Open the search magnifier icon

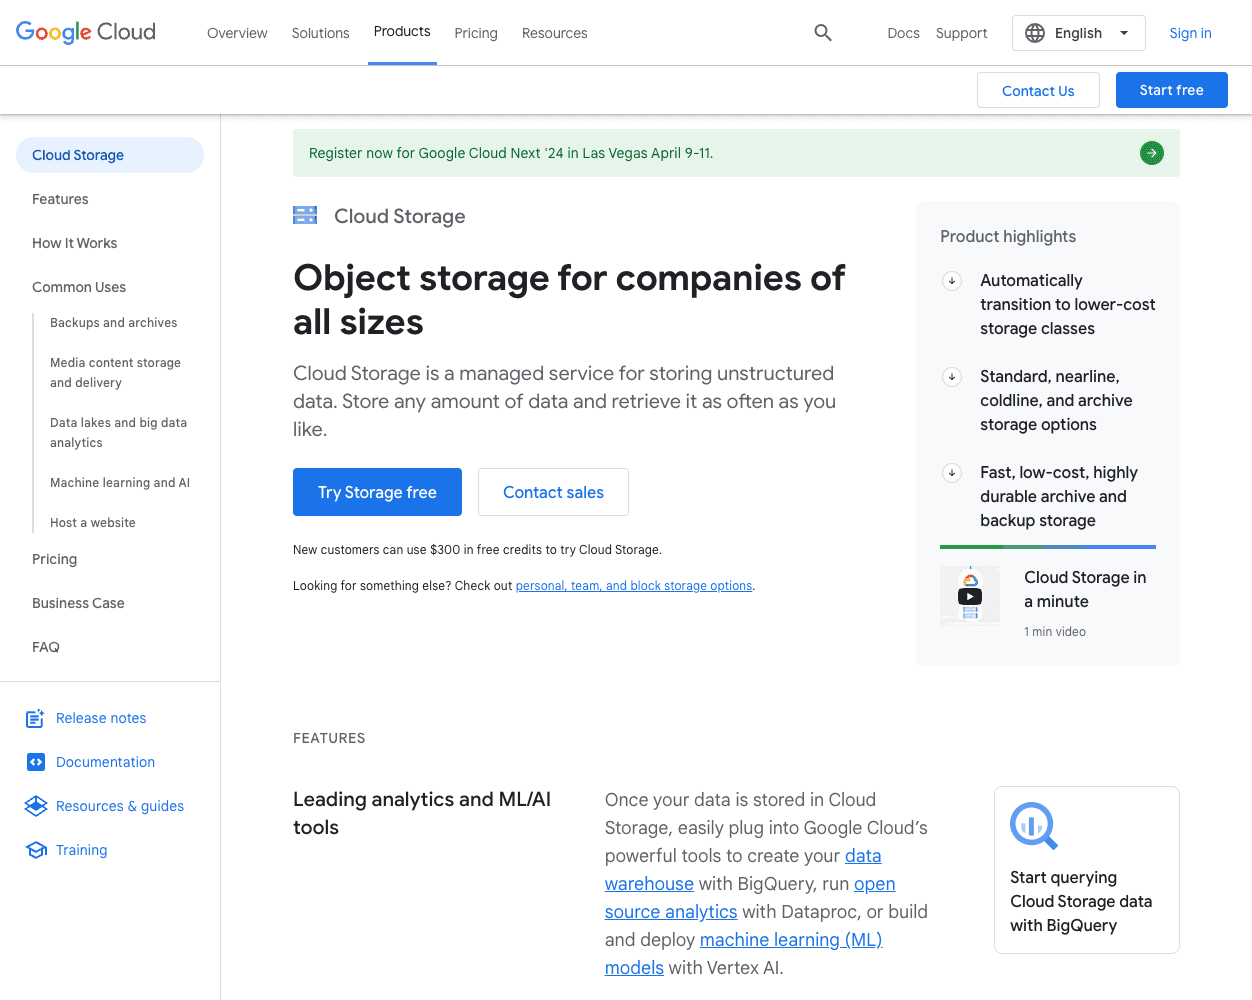[x=823, y=33]
